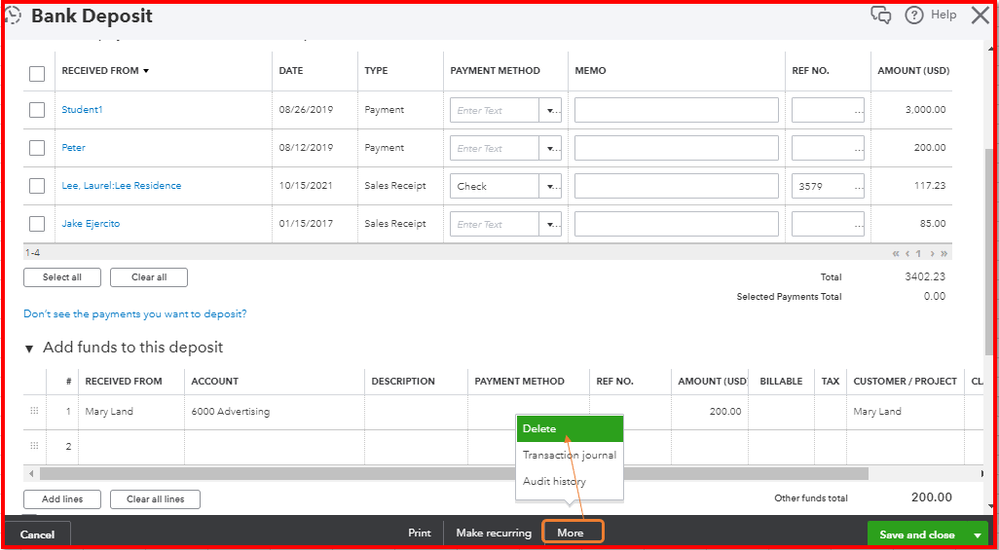Open payment method dropdown for Peter
Image resolution: width=999 pixels, height=550 pixels.
550,148
